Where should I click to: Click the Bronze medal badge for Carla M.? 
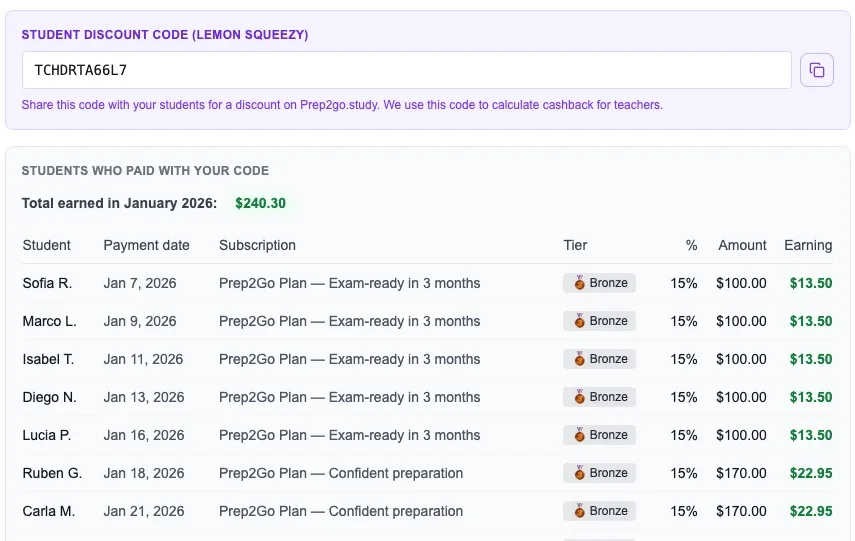[x=599, y=511]
